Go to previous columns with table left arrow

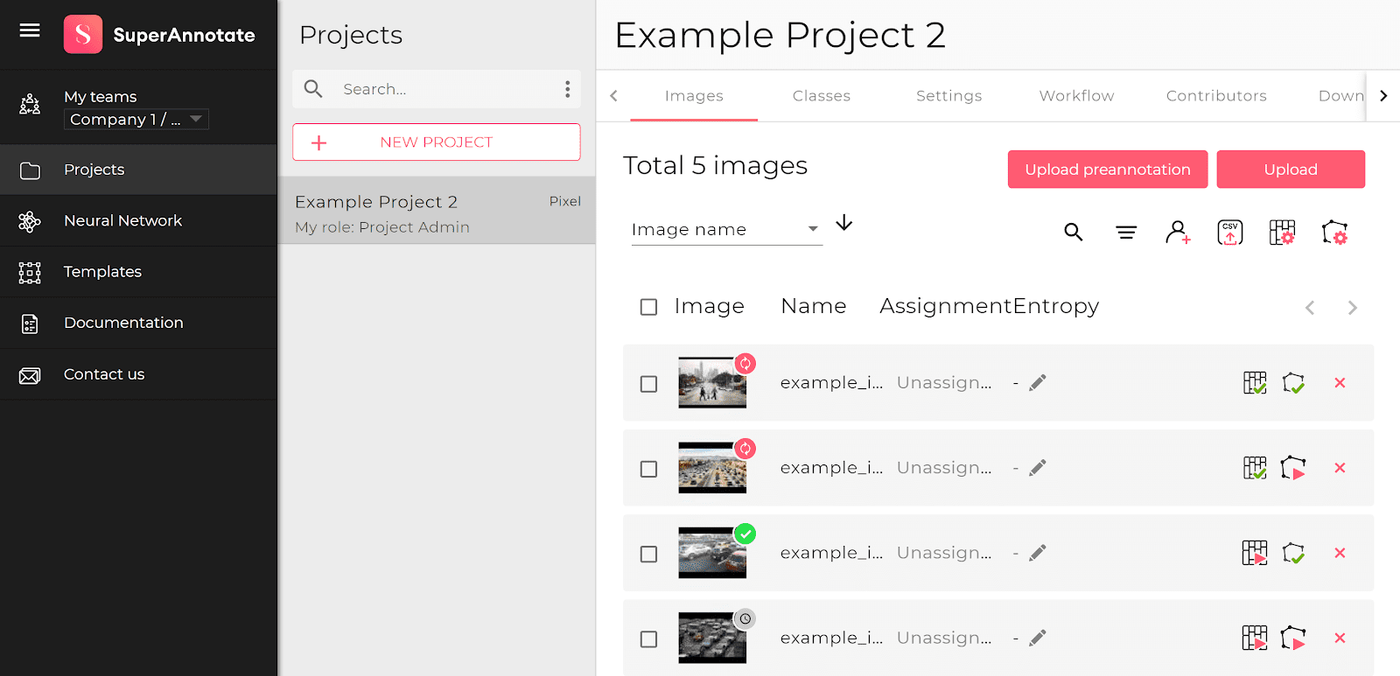[1310, 308]
